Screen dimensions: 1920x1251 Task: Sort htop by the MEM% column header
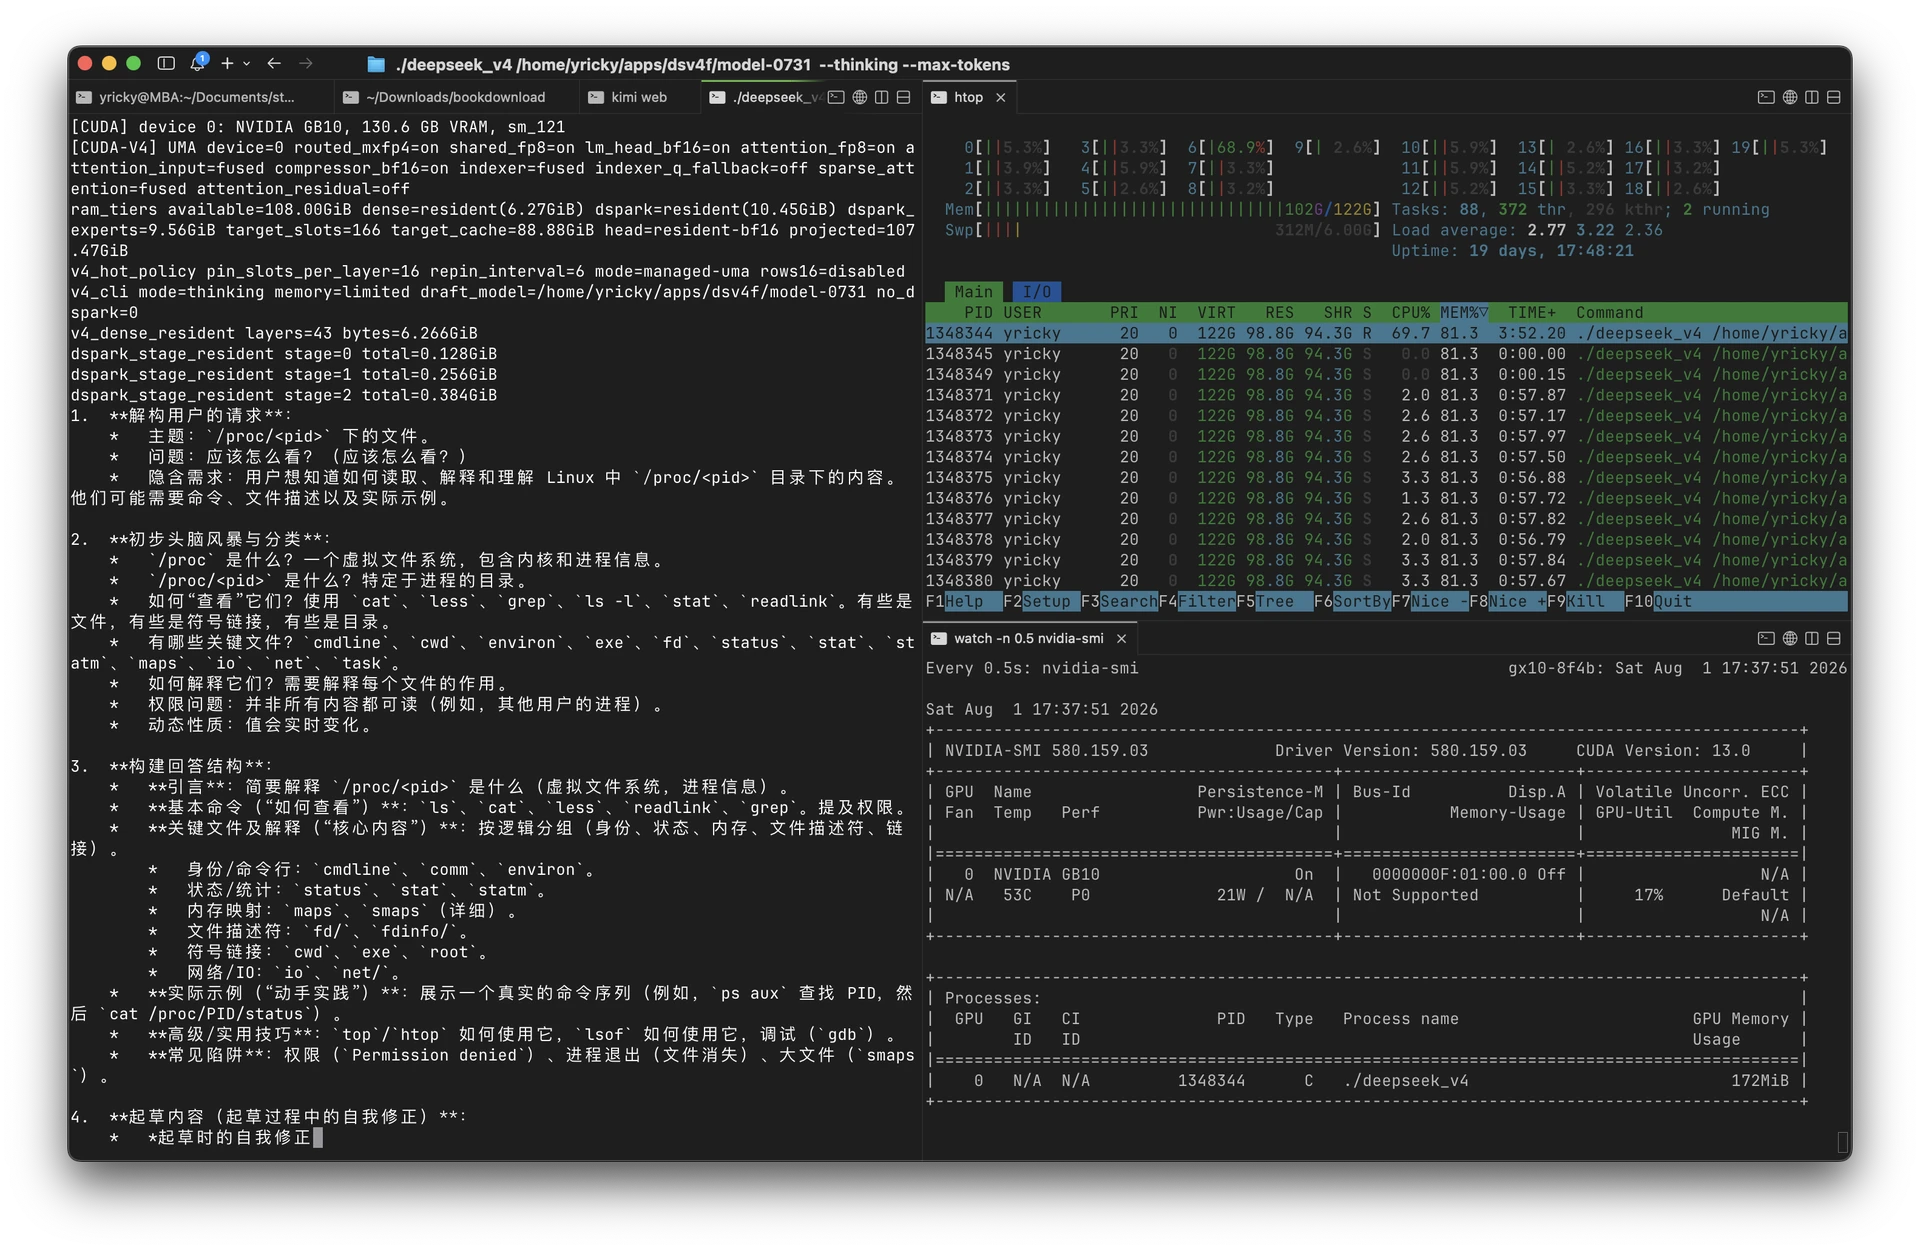point(1463,312)
